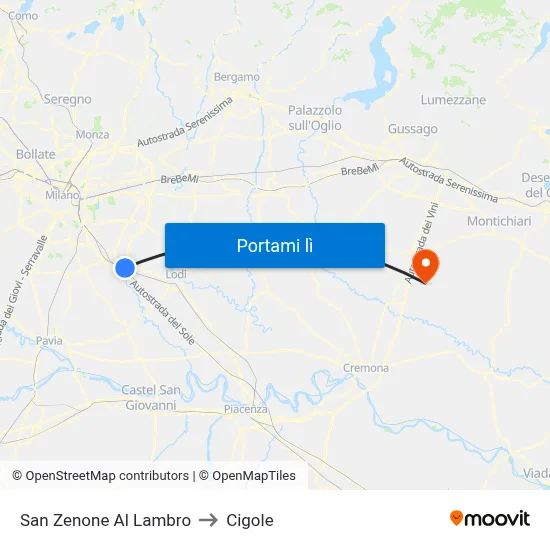Screen dimensions: 550x550
Task: Click the Milano city label
Action: click(x=62, y=195)
